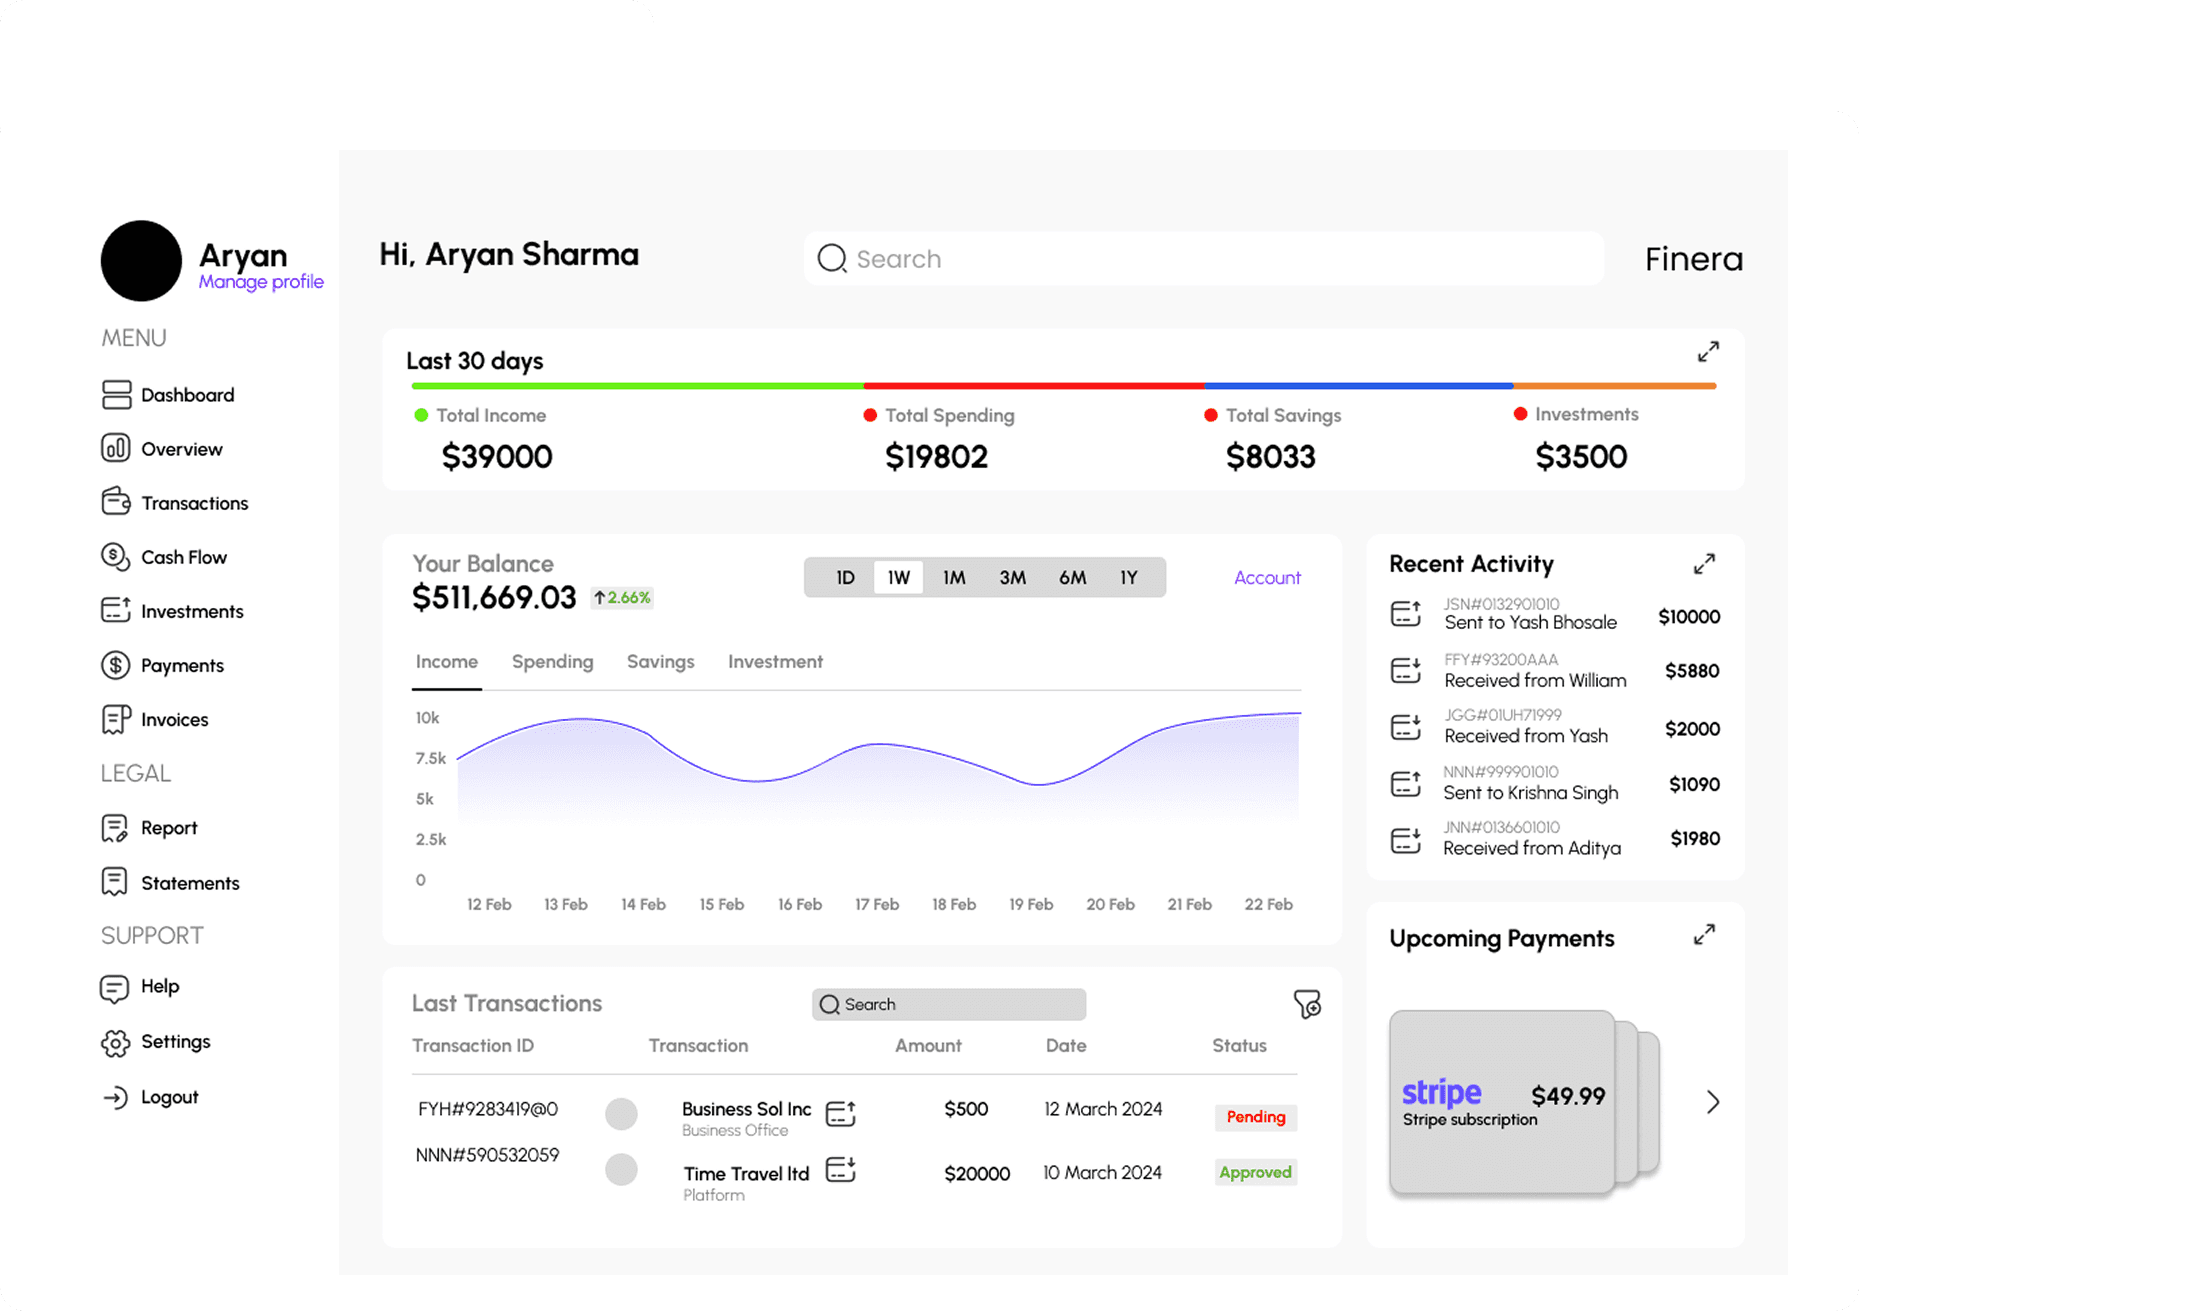Open the Cash Flow sidebar icon
The width and height of the screenshot is (2200, 1311).
point(115,557)
